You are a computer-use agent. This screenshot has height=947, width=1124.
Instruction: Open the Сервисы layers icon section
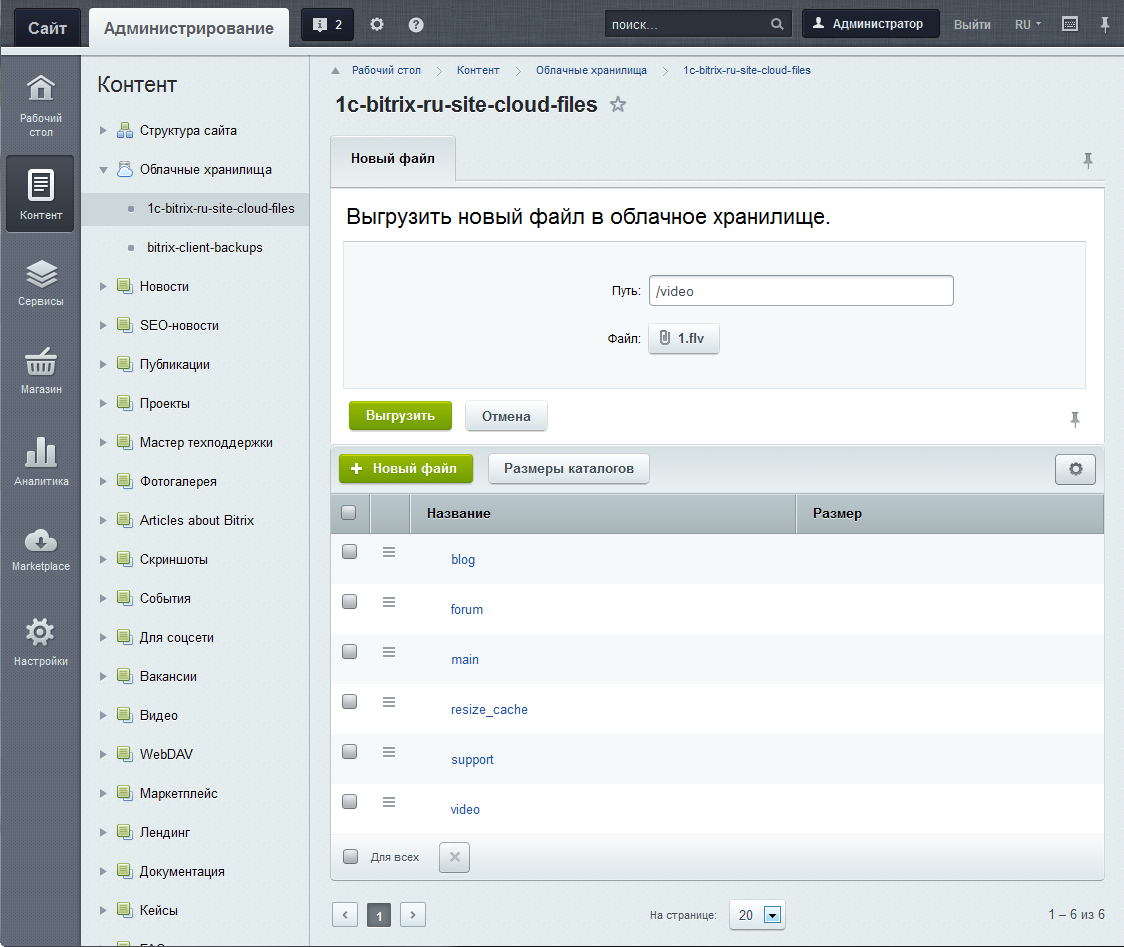[x=40, y=281]
